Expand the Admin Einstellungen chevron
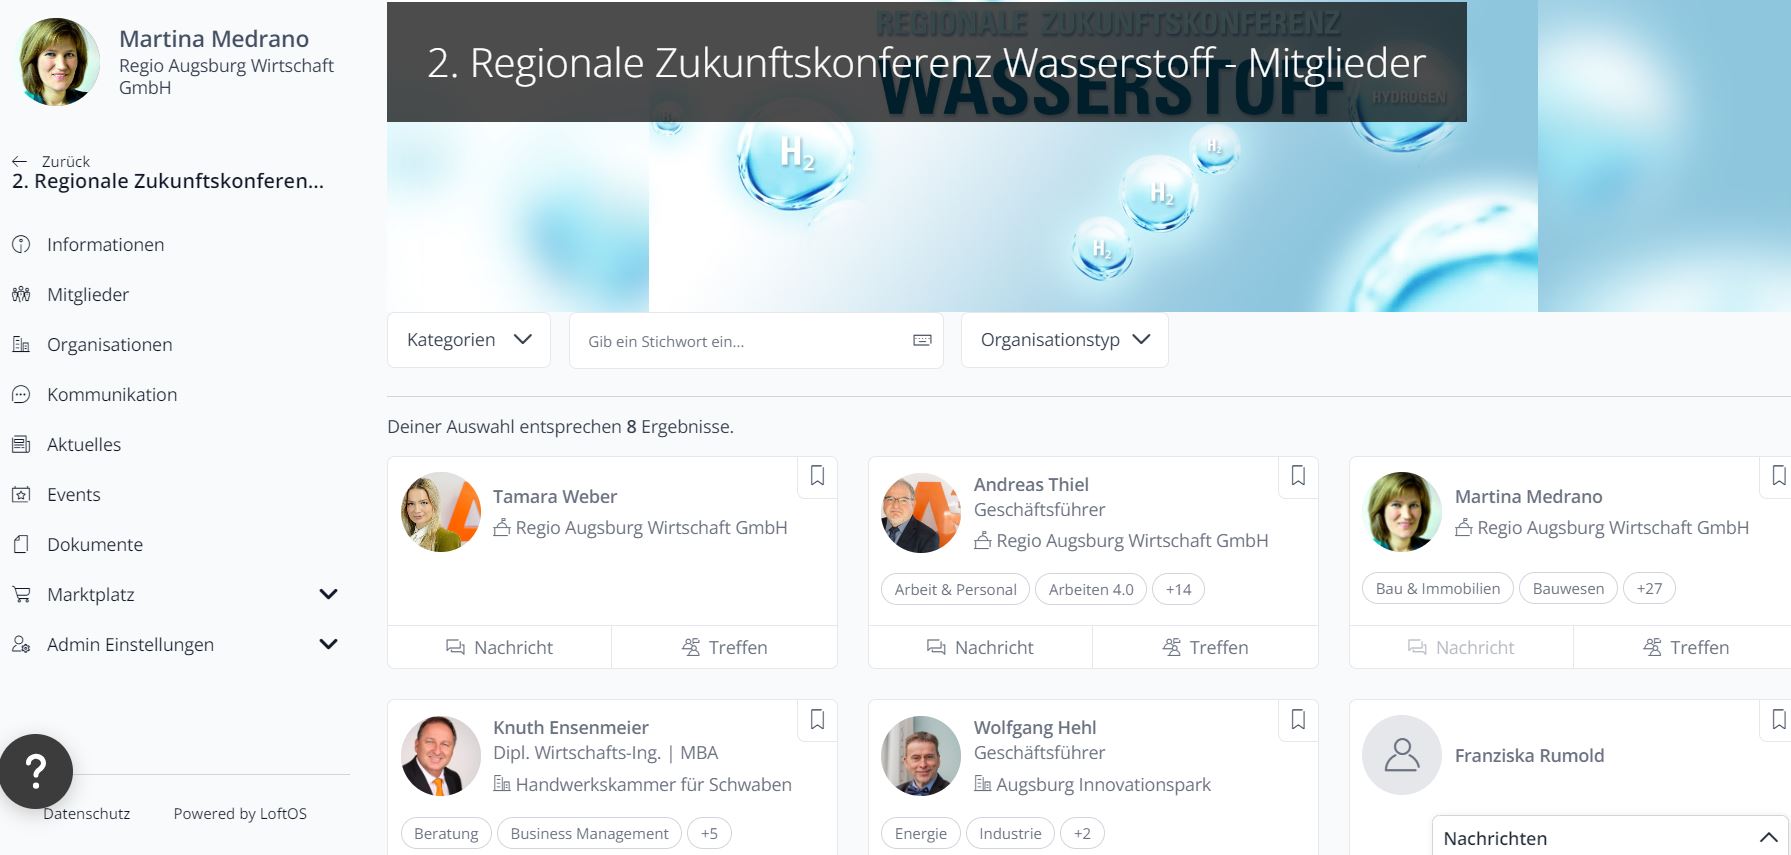1791x855 pixels. 328,644
